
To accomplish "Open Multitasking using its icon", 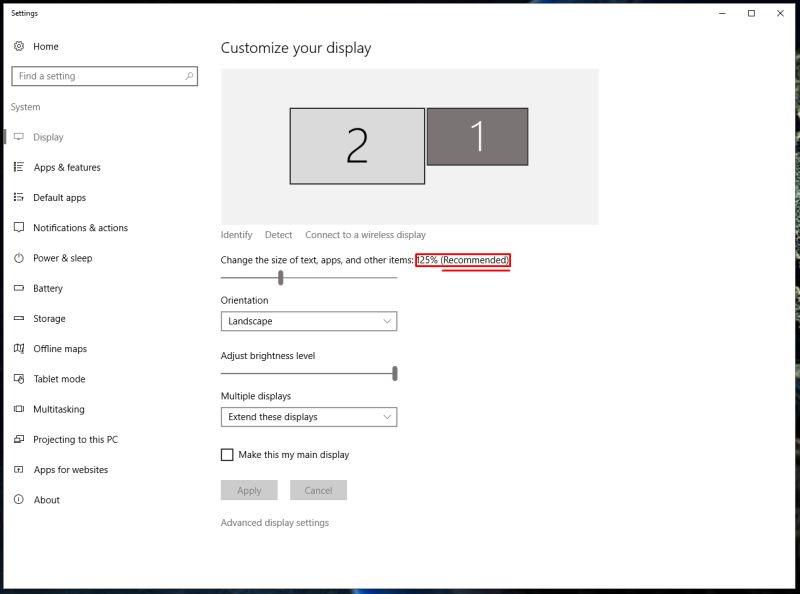I will tap(20, 409).
